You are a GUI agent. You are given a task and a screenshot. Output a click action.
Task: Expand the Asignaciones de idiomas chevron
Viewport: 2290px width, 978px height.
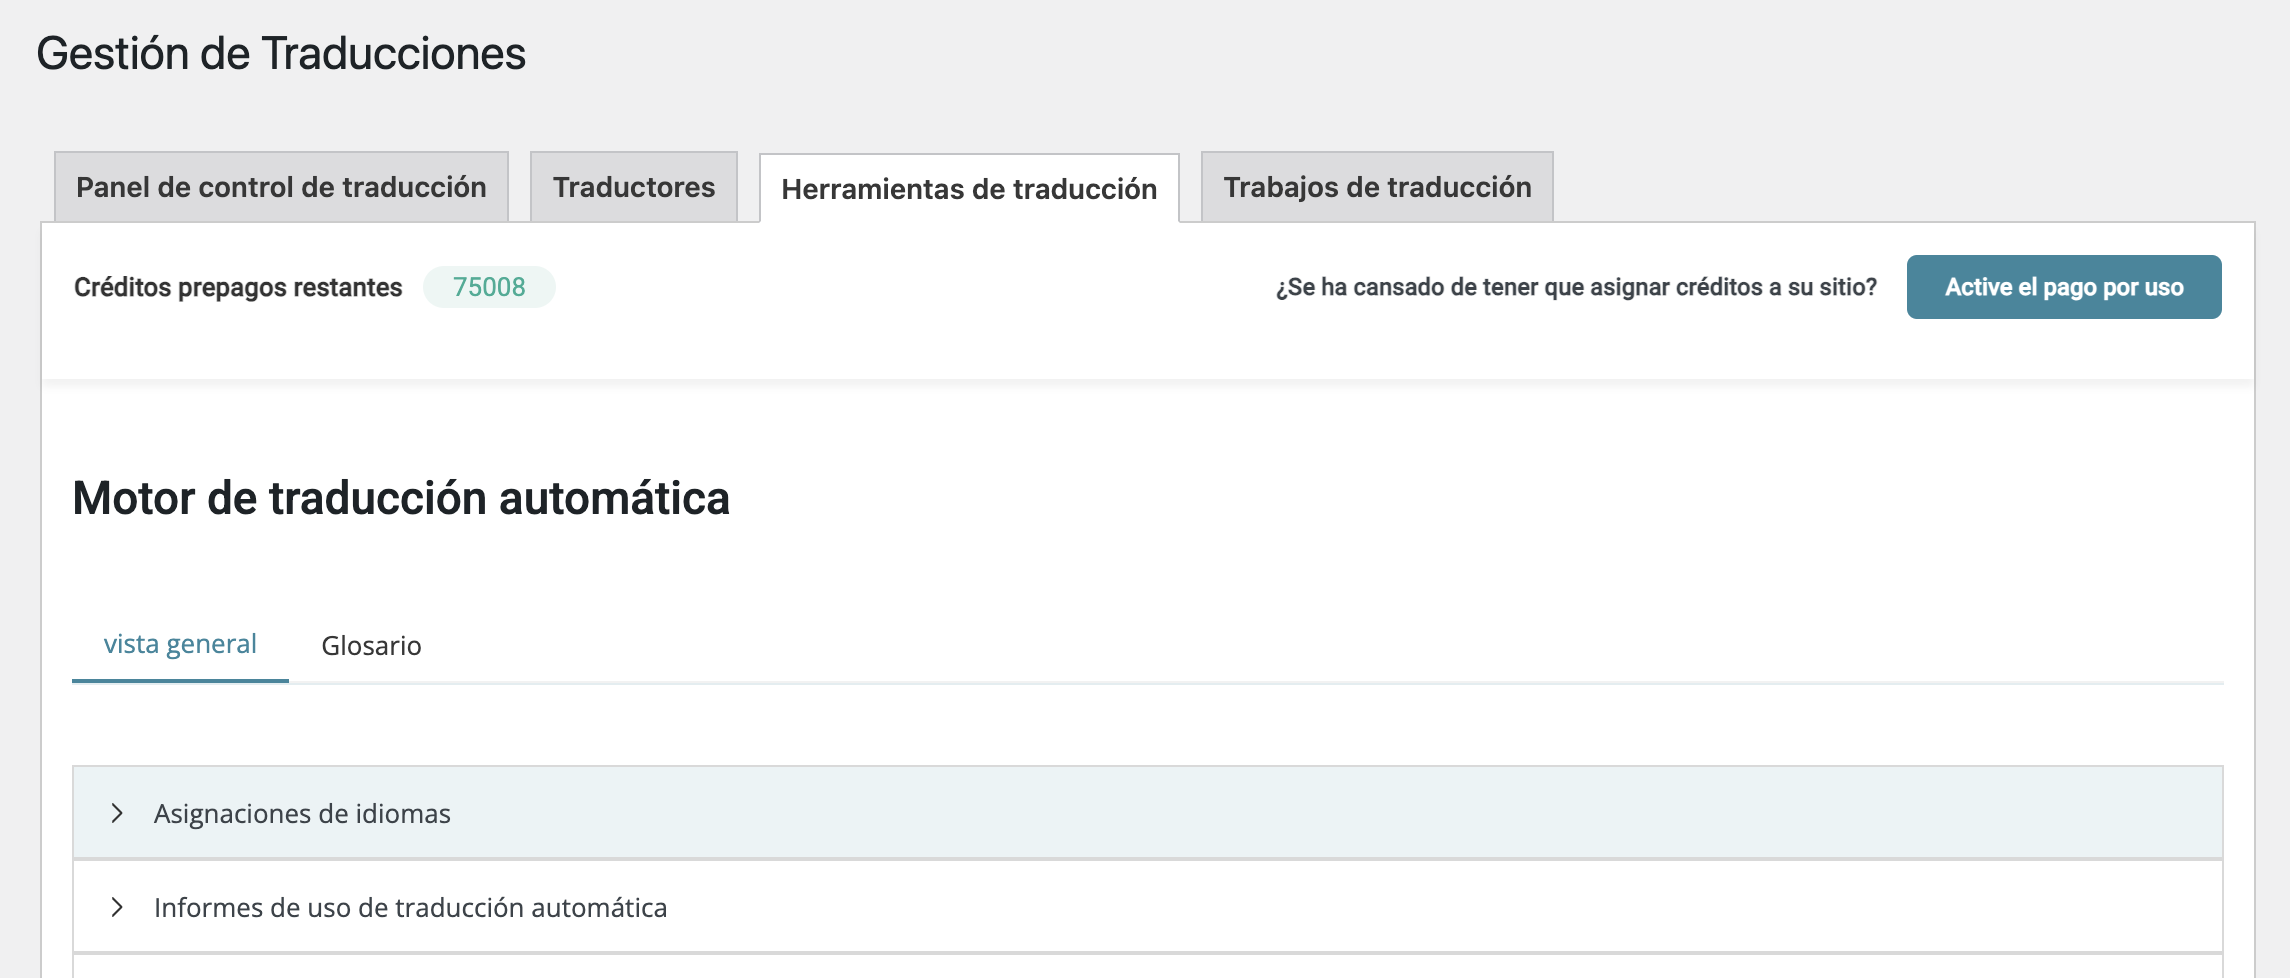tap(117, 813)
